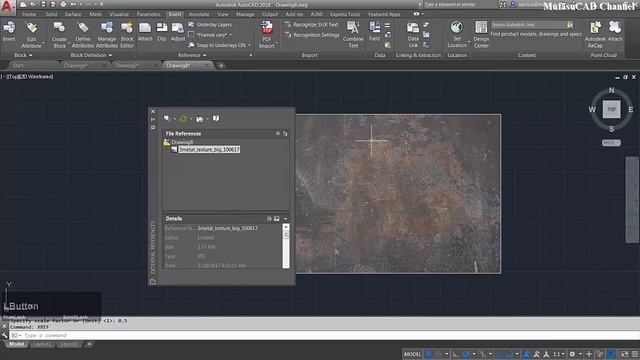640x360 pixels.
Task: Click the AutoCAD application menu logo
Action: point(7,7)
